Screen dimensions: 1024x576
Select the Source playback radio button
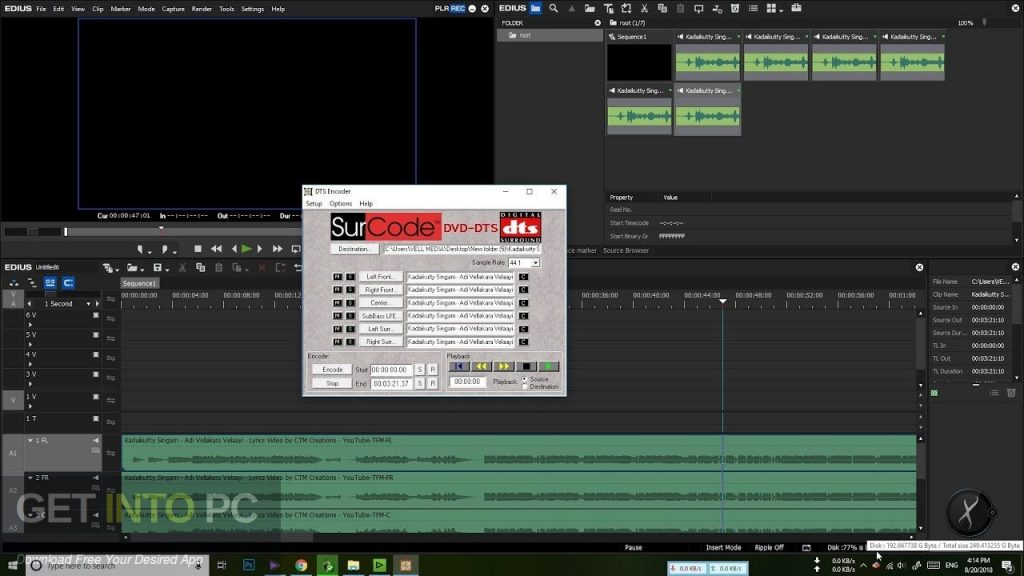(524, 379)
